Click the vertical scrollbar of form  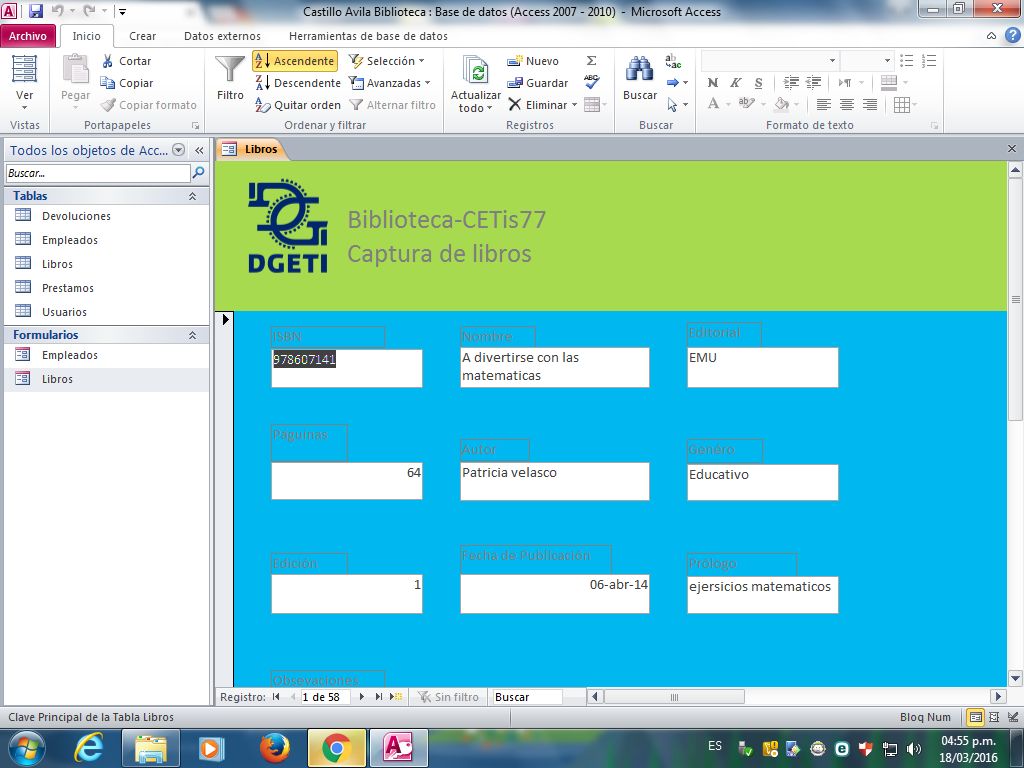(1015, 500)
